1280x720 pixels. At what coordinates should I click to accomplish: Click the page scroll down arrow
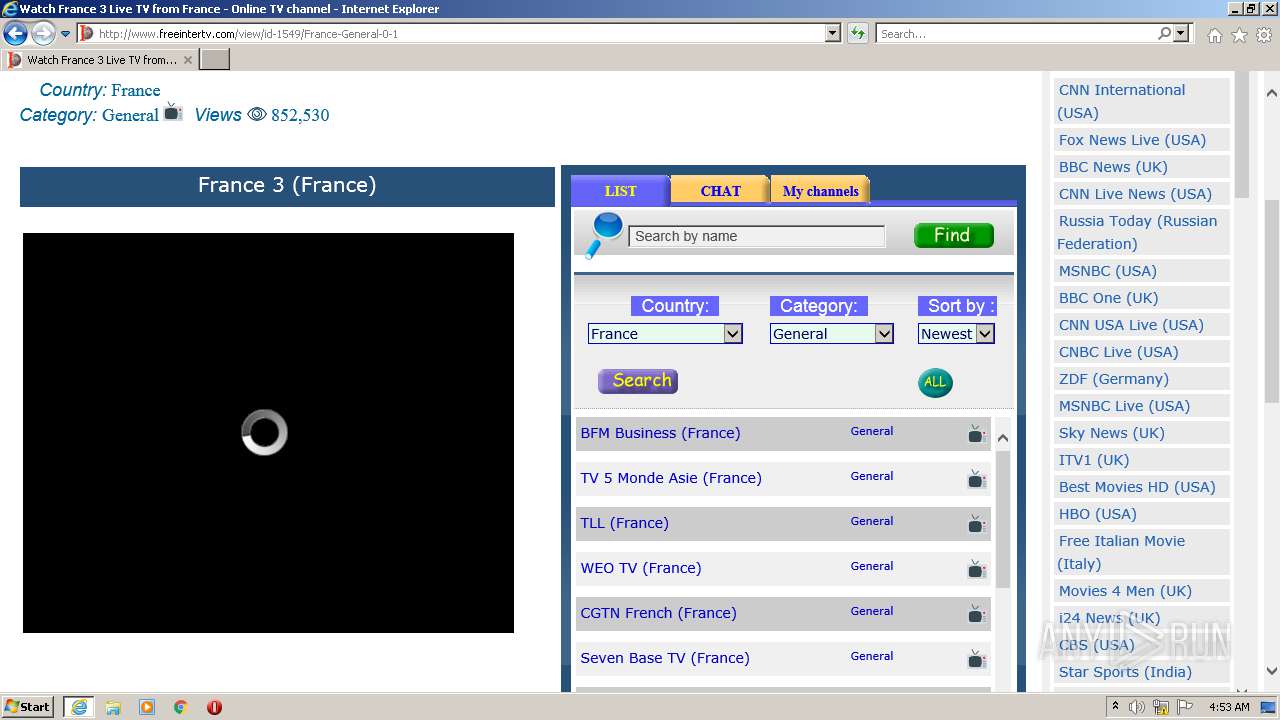click(1271, 672)
